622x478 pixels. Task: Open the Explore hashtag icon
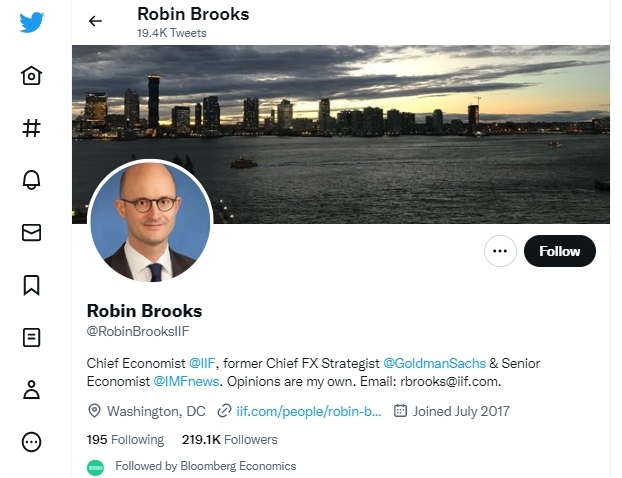tap(31, 128)
